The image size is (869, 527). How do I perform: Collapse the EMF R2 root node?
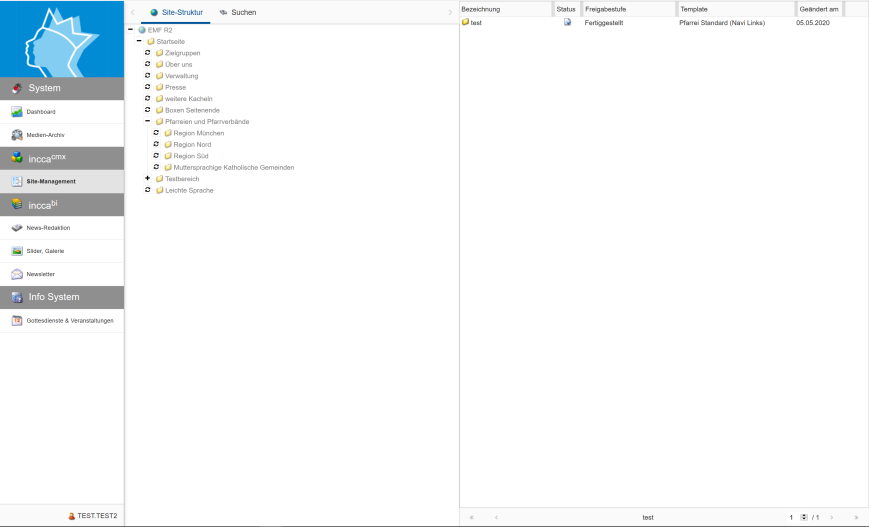[131, 30]
